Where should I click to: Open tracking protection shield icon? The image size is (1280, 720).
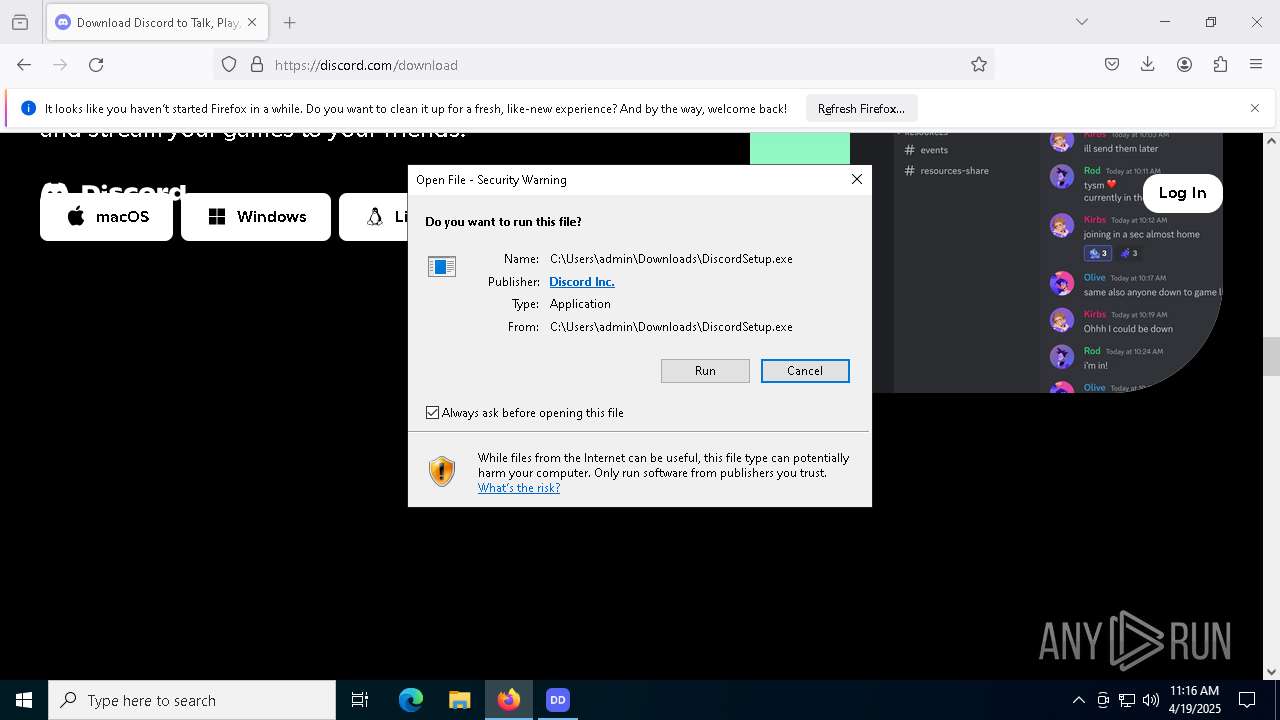click(229, 65)
